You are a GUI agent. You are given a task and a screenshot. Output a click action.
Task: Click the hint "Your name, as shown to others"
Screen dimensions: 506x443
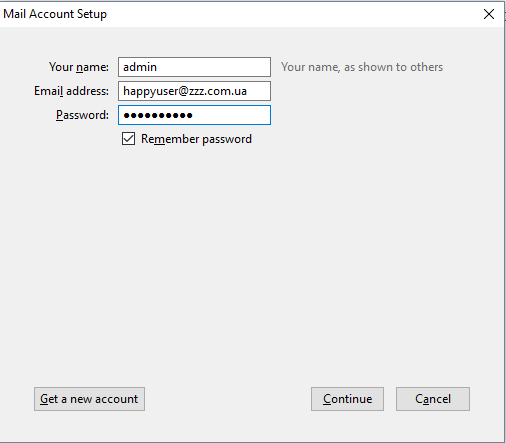point(362,67)
